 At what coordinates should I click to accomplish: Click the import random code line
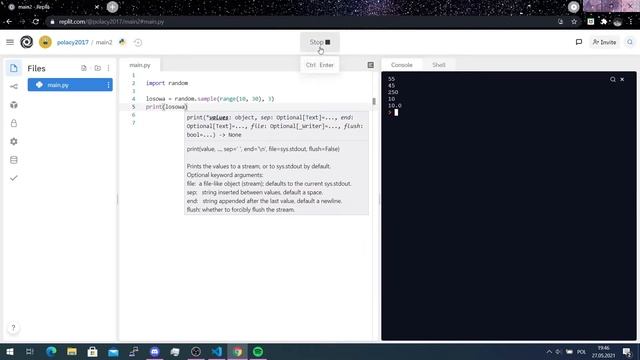pyautogui.click(x=167, y=83)
